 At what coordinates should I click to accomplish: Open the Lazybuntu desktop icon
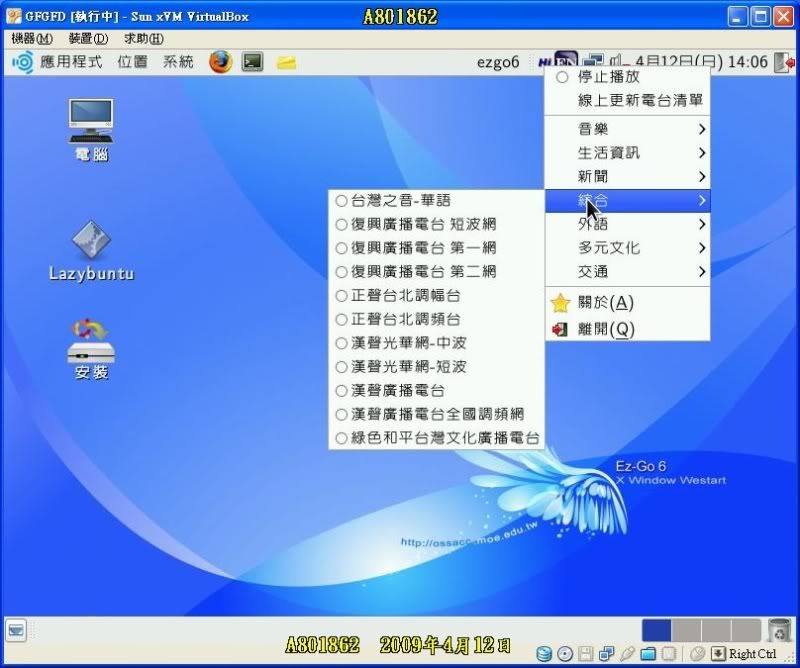tap(92, 251)
